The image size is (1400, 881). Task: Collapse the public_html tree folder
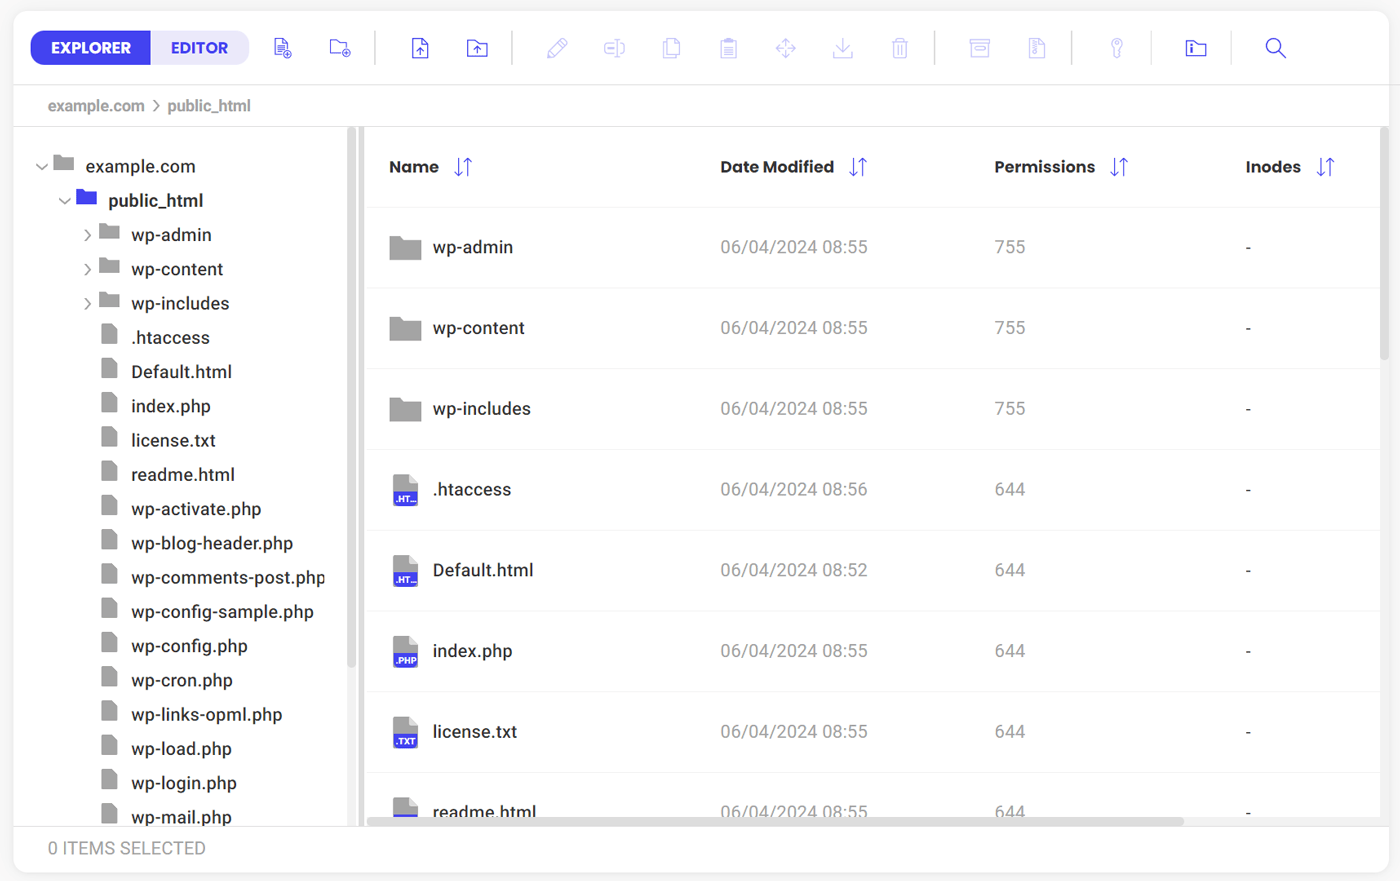[64, 200]
